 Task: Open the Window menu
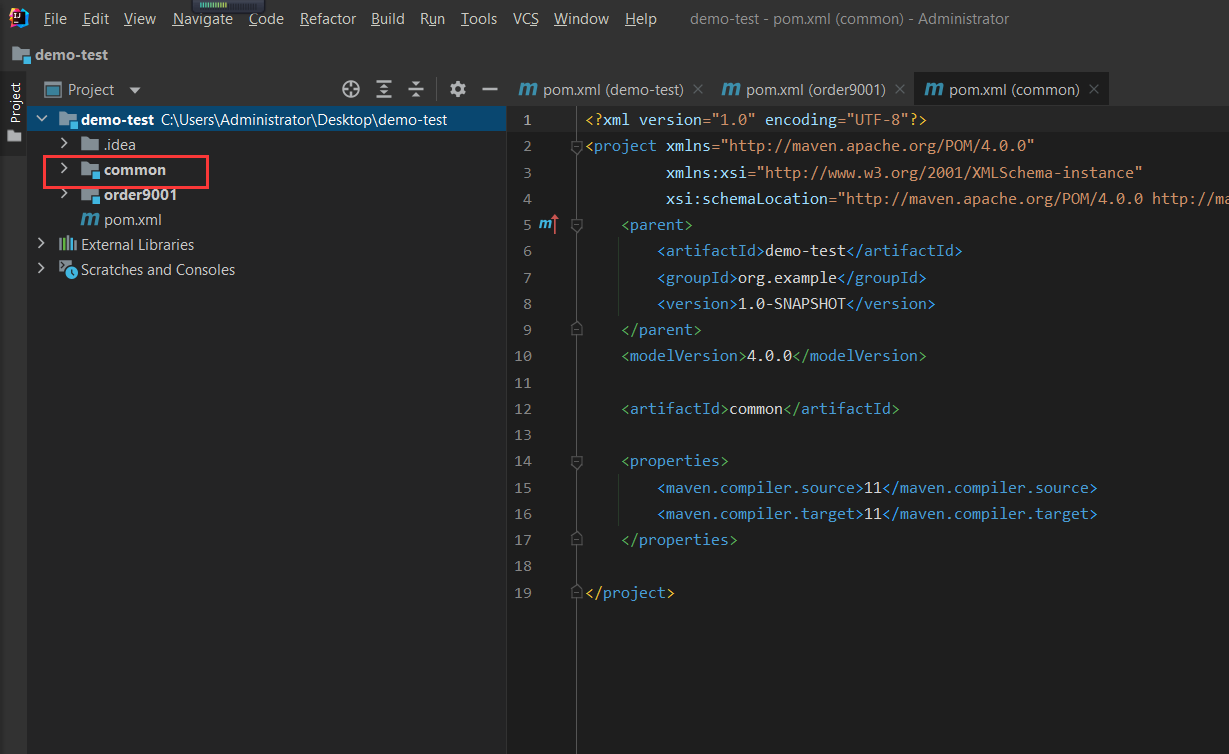[x=582, y=19]
